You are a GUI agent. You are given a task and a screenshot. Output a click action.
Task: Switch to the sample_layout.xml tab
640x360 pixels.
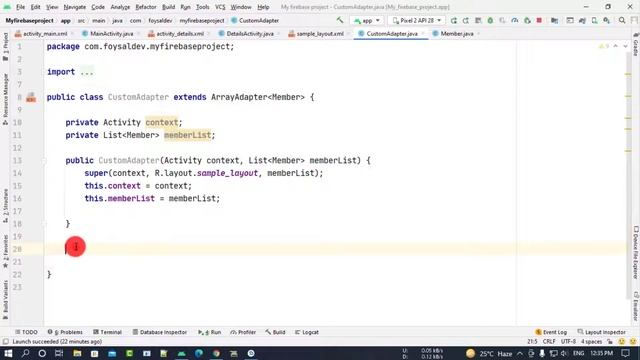click(x=320, y=34)
